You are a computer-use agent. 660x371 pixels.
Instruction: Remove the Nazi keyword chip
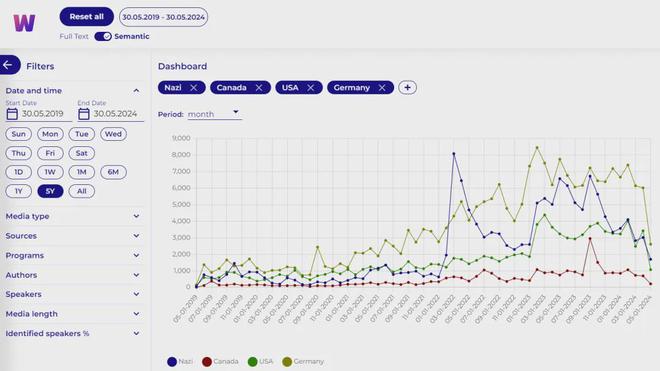point(194,88)
